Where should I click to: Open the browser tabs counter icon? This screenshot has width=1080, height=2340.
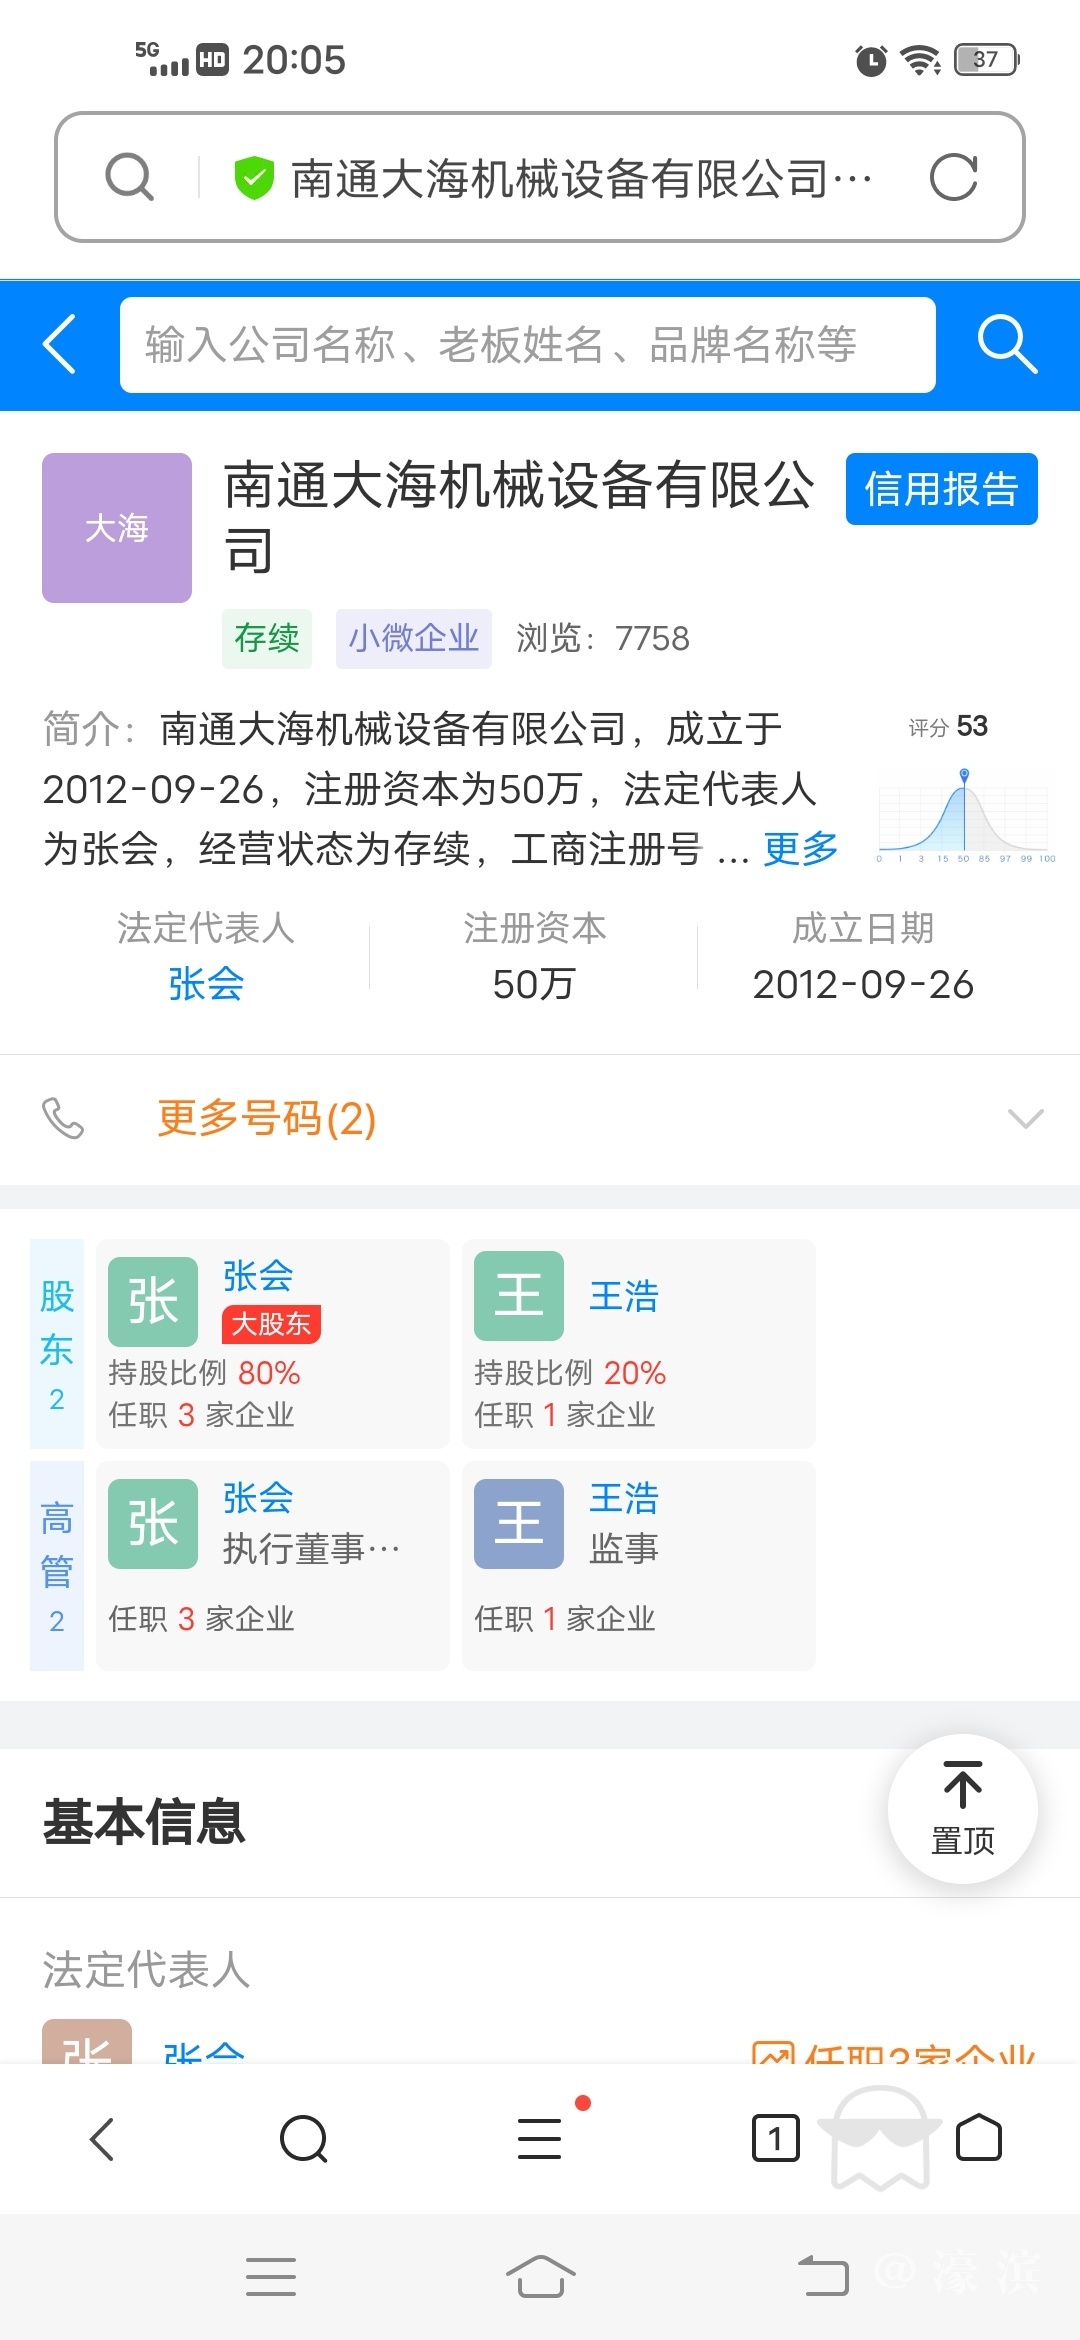pyautogui.click(x=775, y=2138)
